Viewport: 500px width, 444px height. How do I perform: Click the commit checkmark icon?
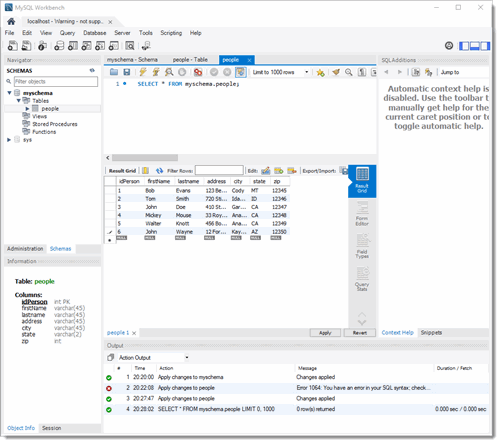click(214, 72)
